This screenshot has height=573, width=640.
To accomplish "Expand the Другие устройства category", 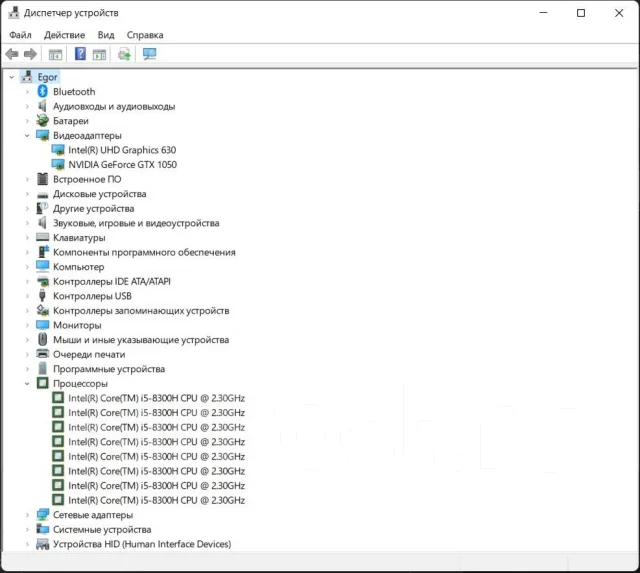I will [27, 209].
